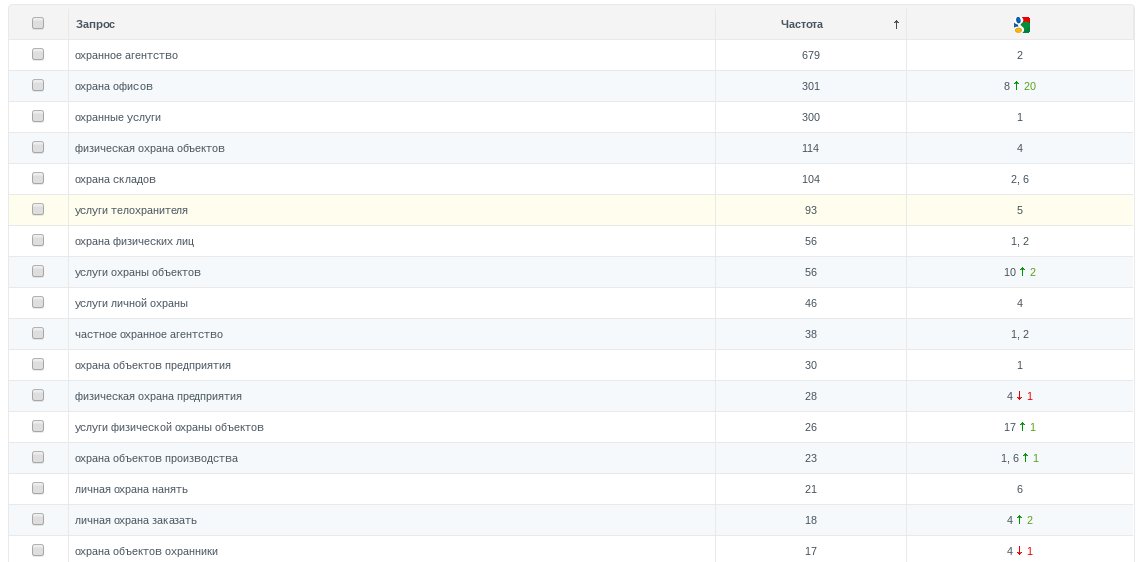Click green up arrow in услуги охраны объектов row
The image size is (1147, 562).
tap(1023, 272)
